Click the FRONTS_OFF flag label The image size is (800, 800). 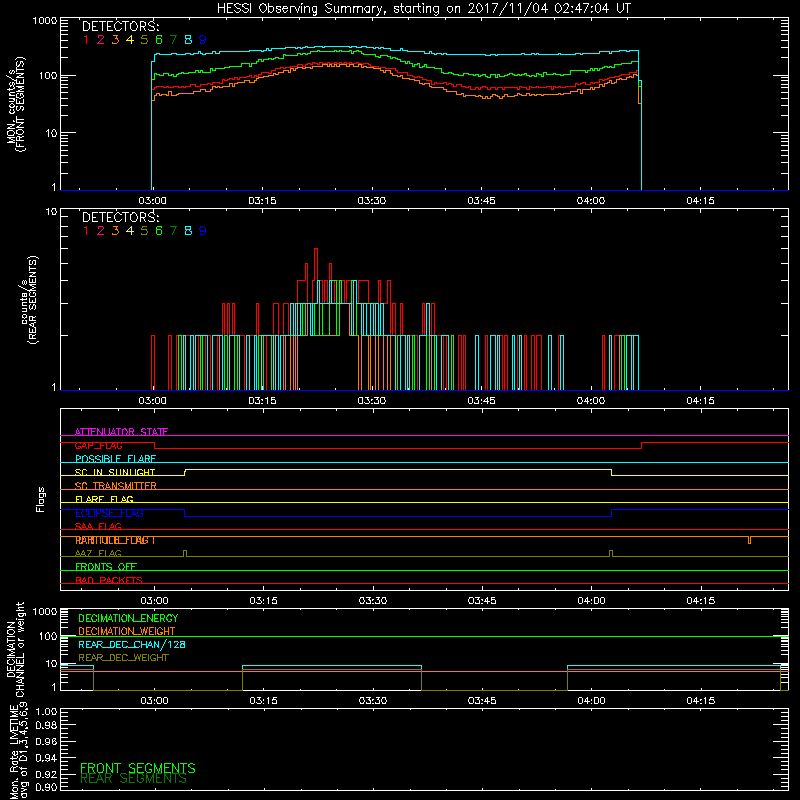106,567
